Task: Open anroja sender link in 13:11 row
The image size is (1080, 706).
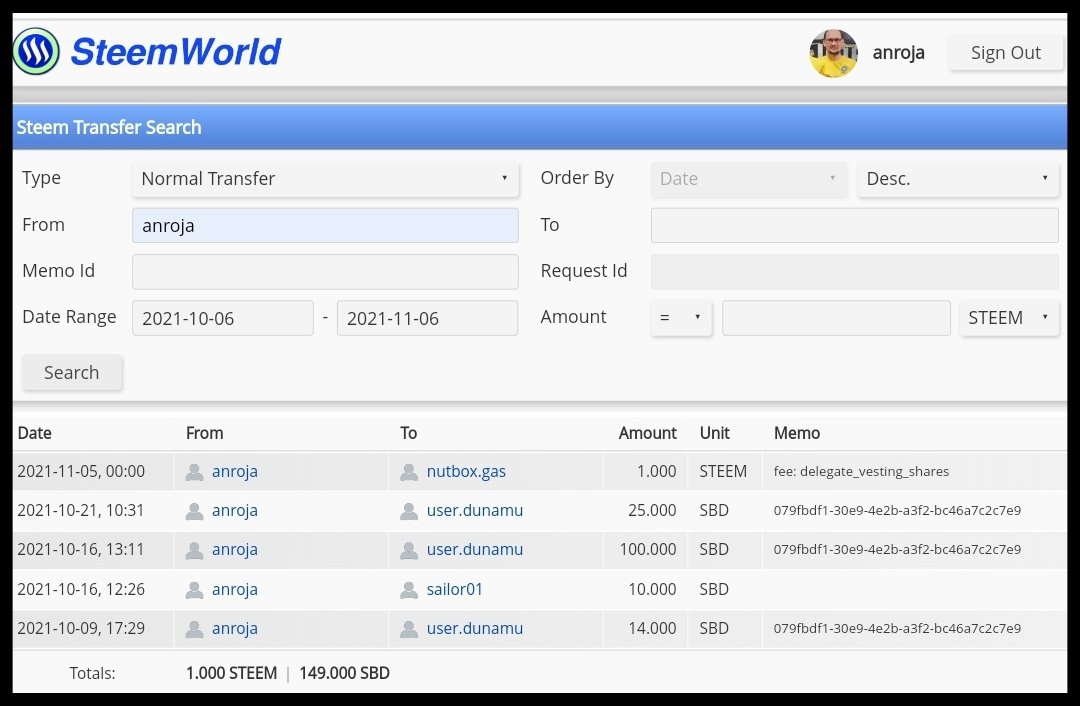Action: click(235, 550)
